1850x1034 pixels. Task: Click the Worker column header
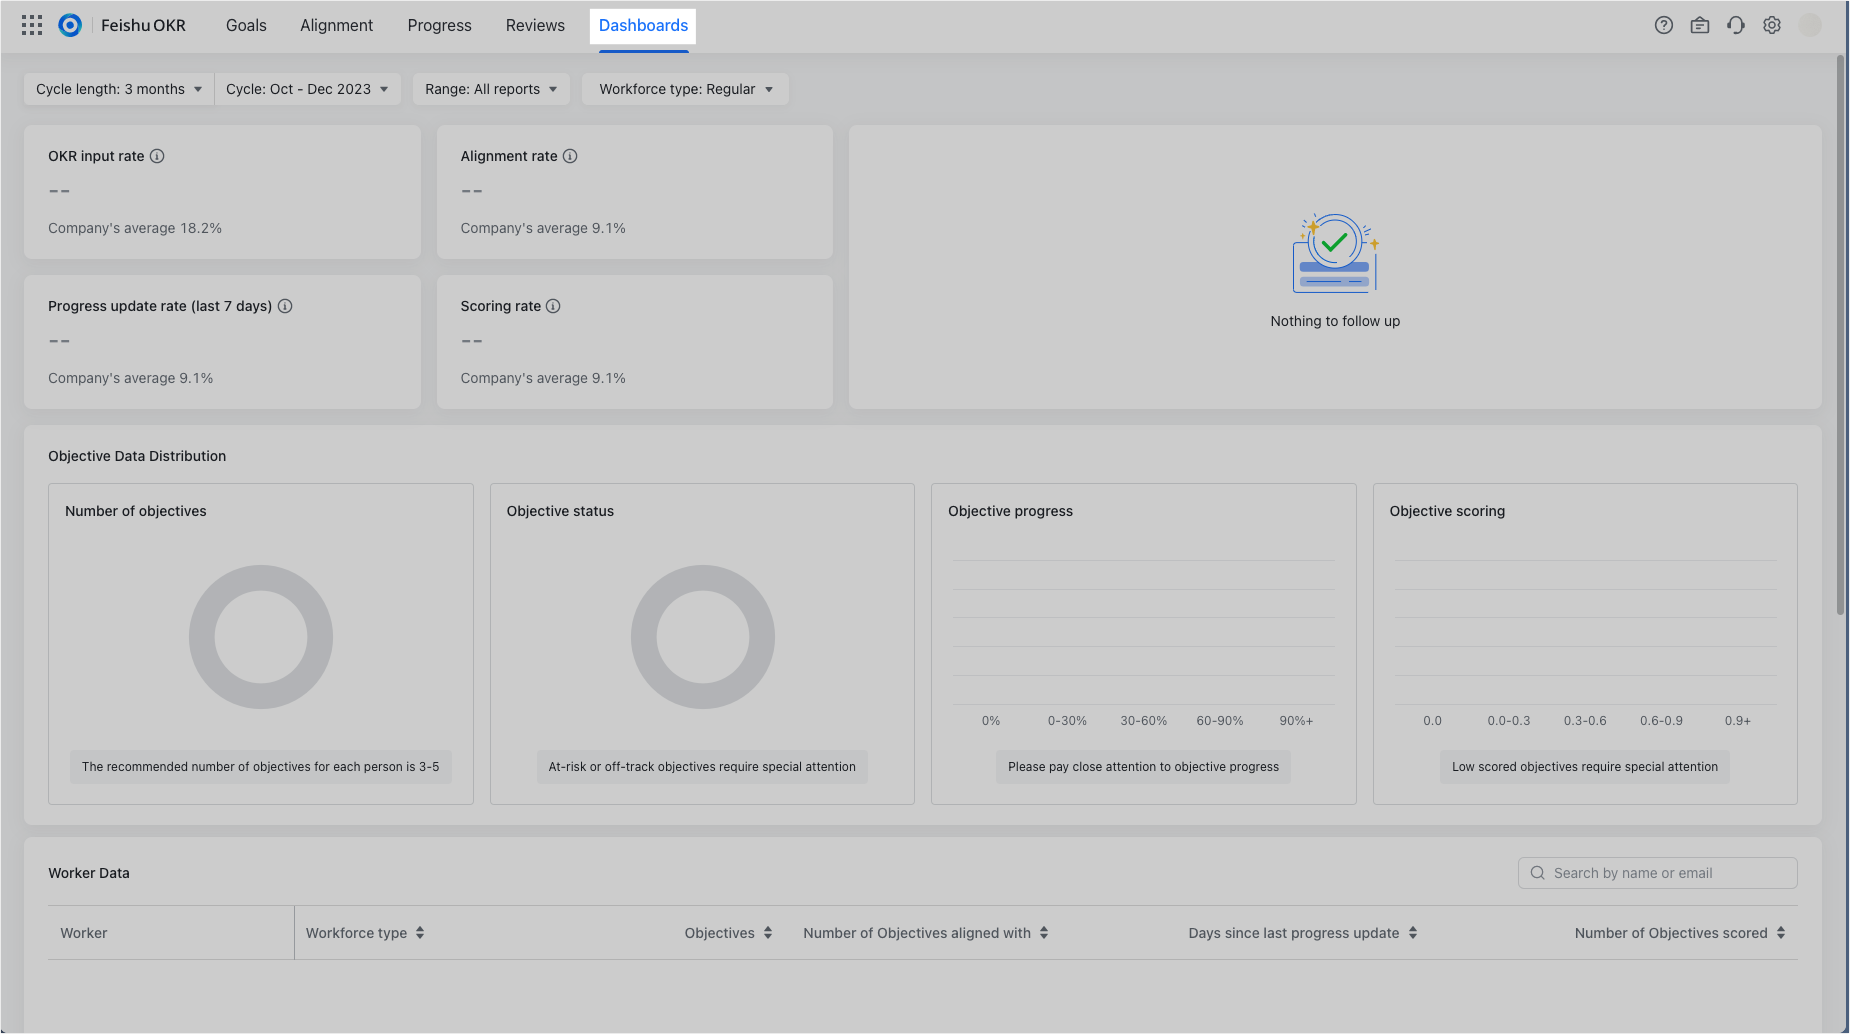click(84, 933)
